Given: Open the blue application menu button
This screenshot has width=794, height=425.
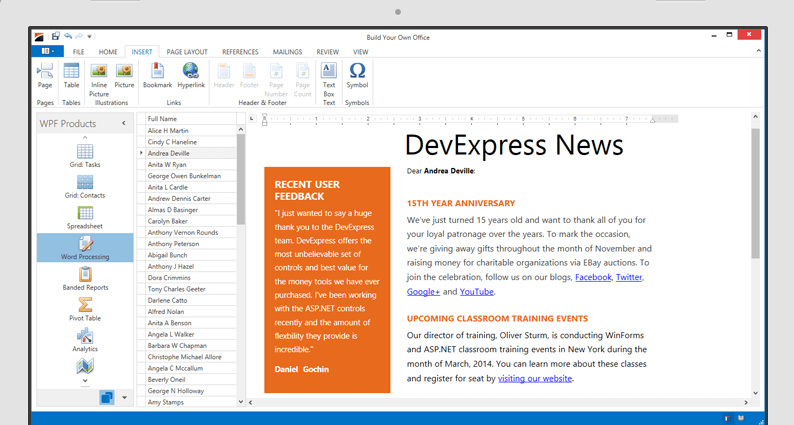Looking at the screenshot, I should (48, 51).
